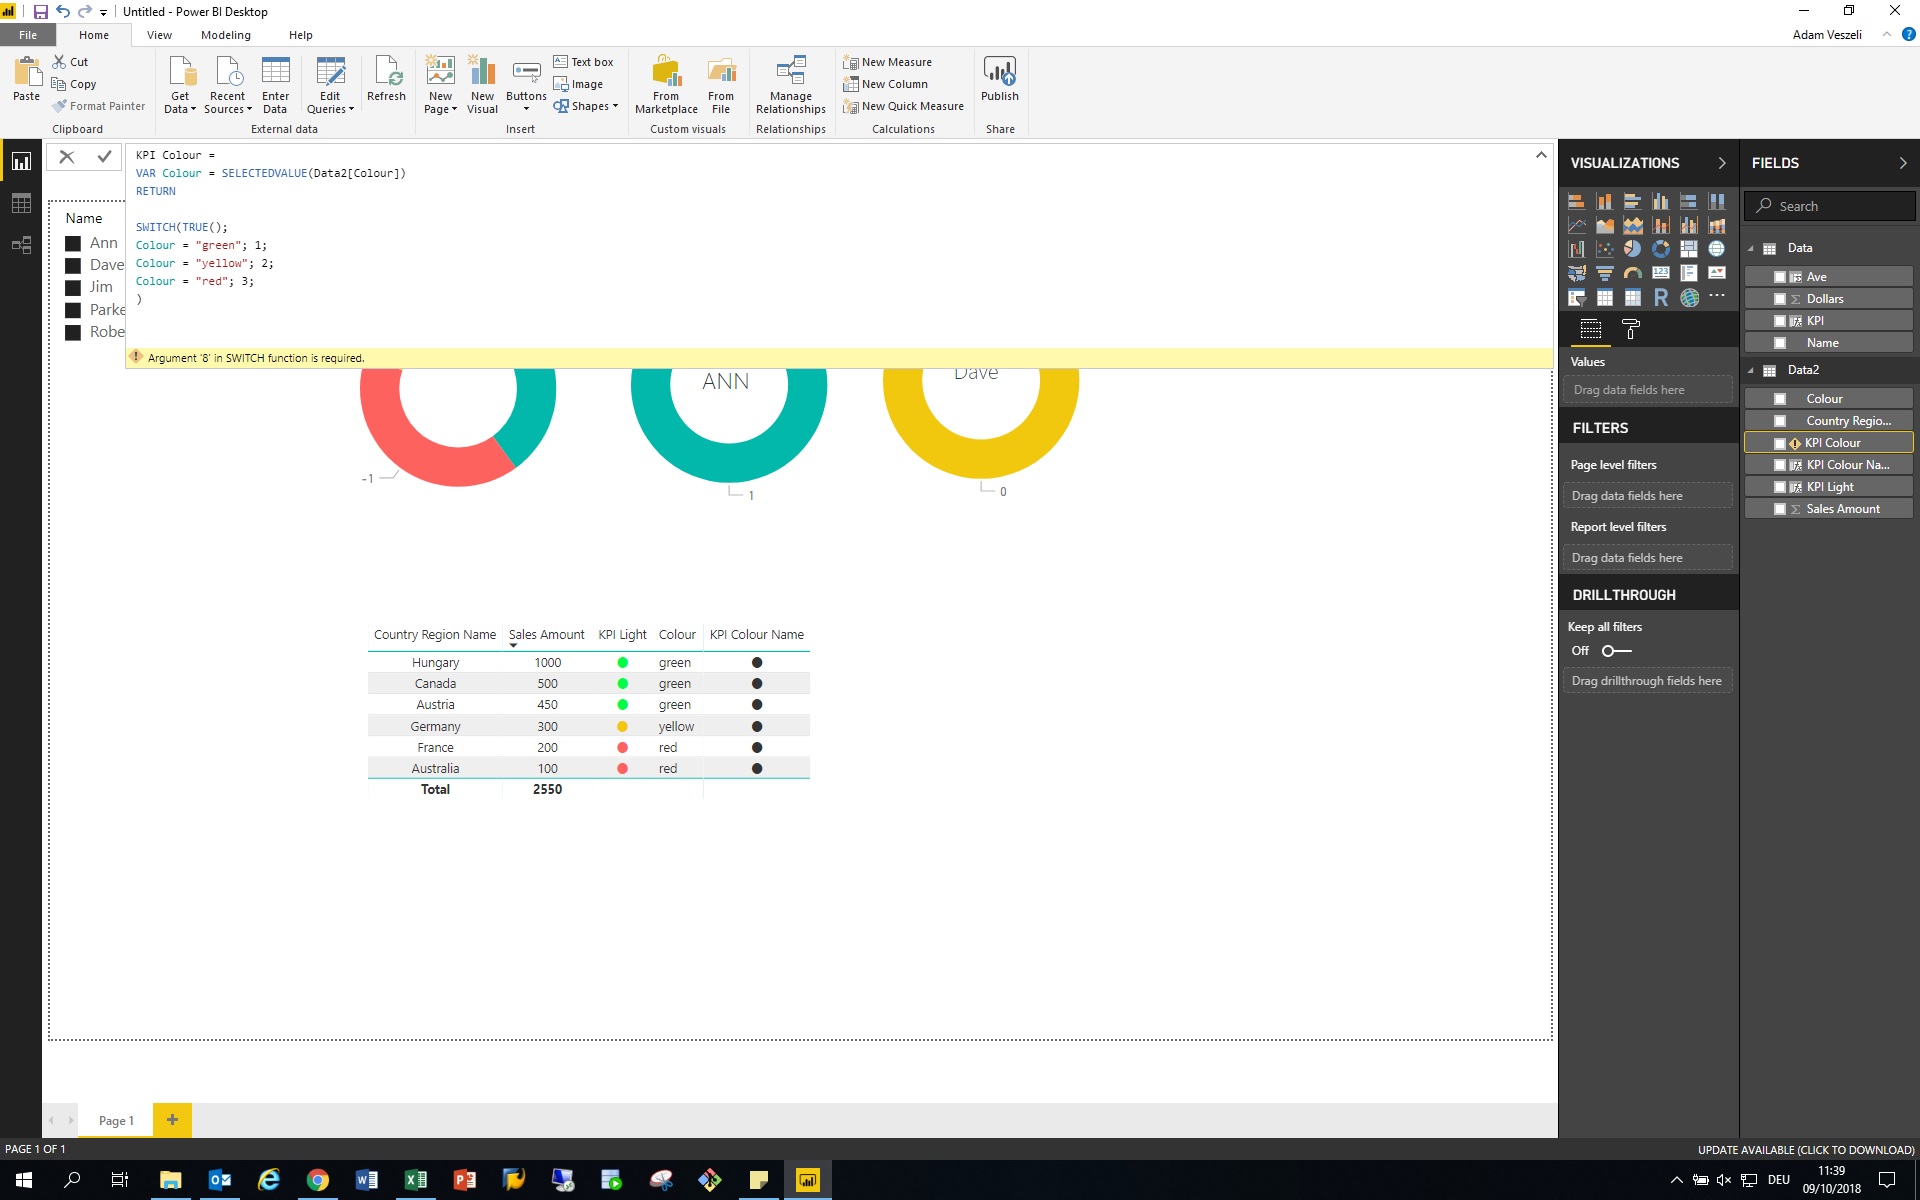Tick the Colour field checkbox
This screenshot has width=1920, height=1200.
coord(1780,399)
